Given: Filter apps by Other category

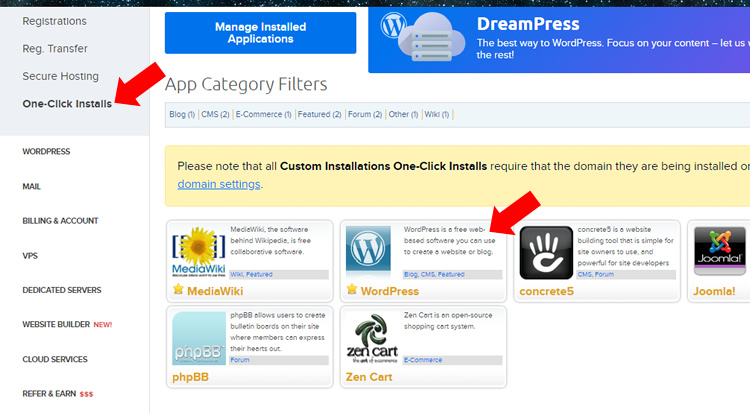Looking at the screenshot, I should coord(403,114).
